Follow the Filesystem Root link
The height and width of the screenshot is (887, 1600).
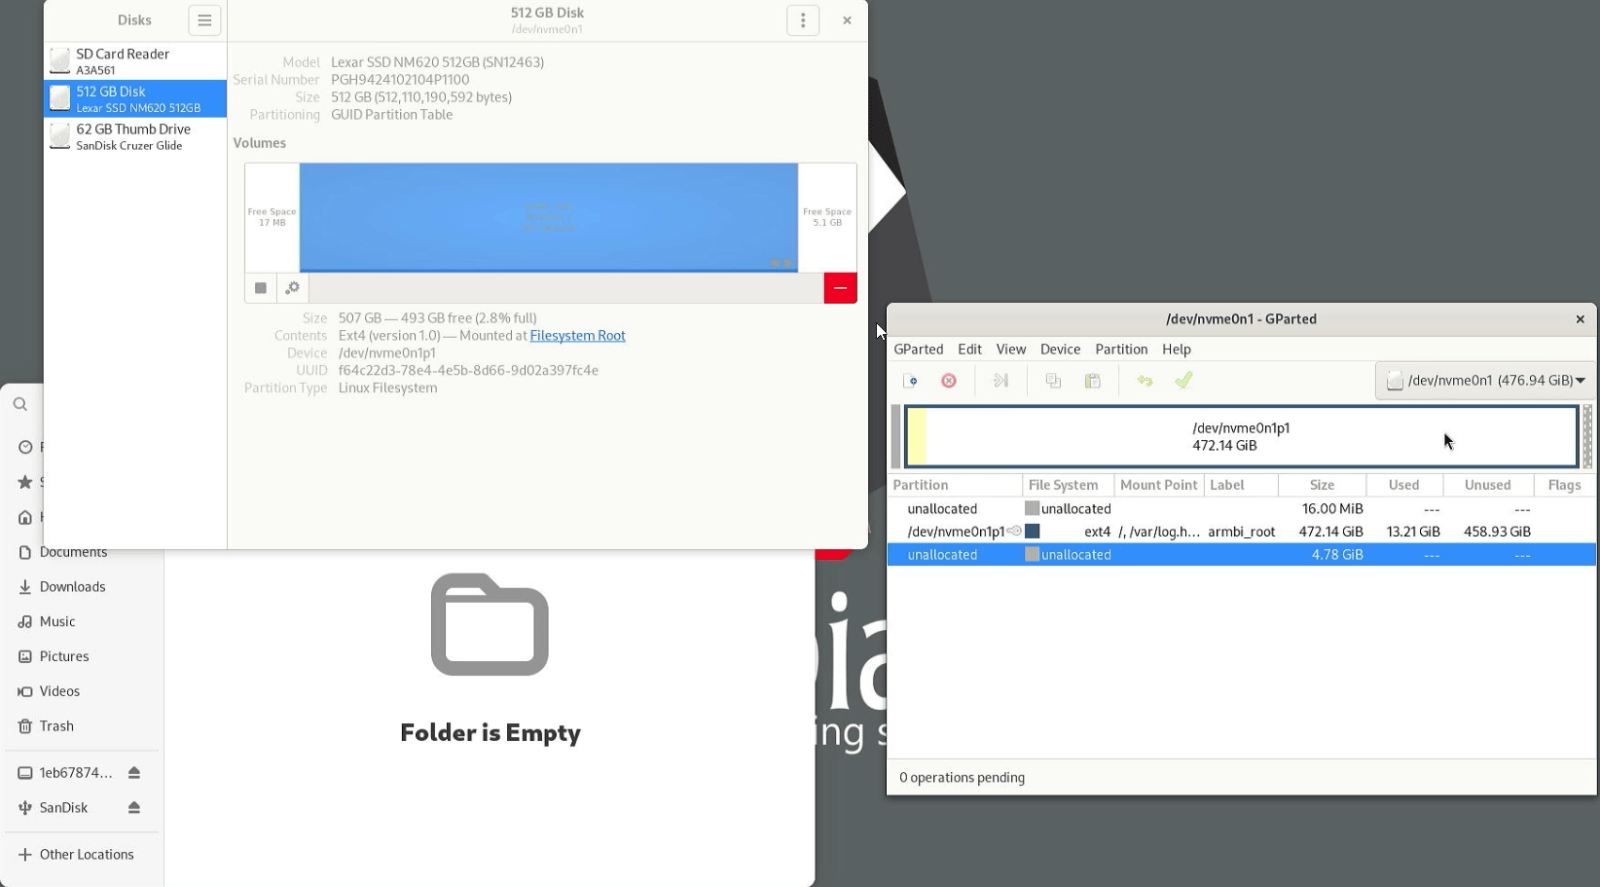pos(577,336)
